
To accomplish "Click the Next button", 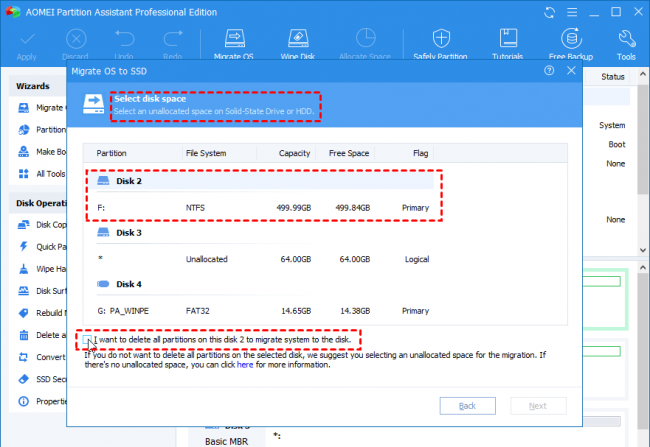I will [538, 406].
